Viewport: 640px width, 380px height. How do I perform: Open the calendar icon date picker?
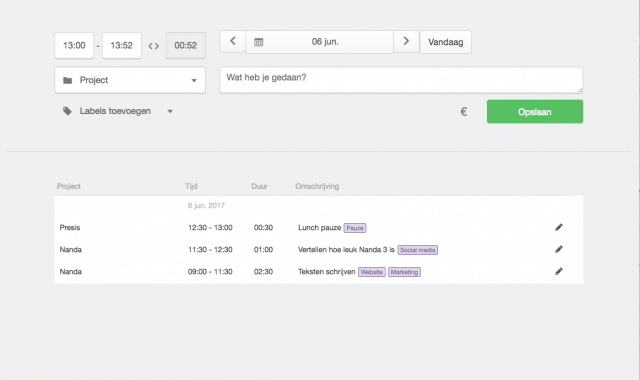pyautogui.click(x=258, y=42)
